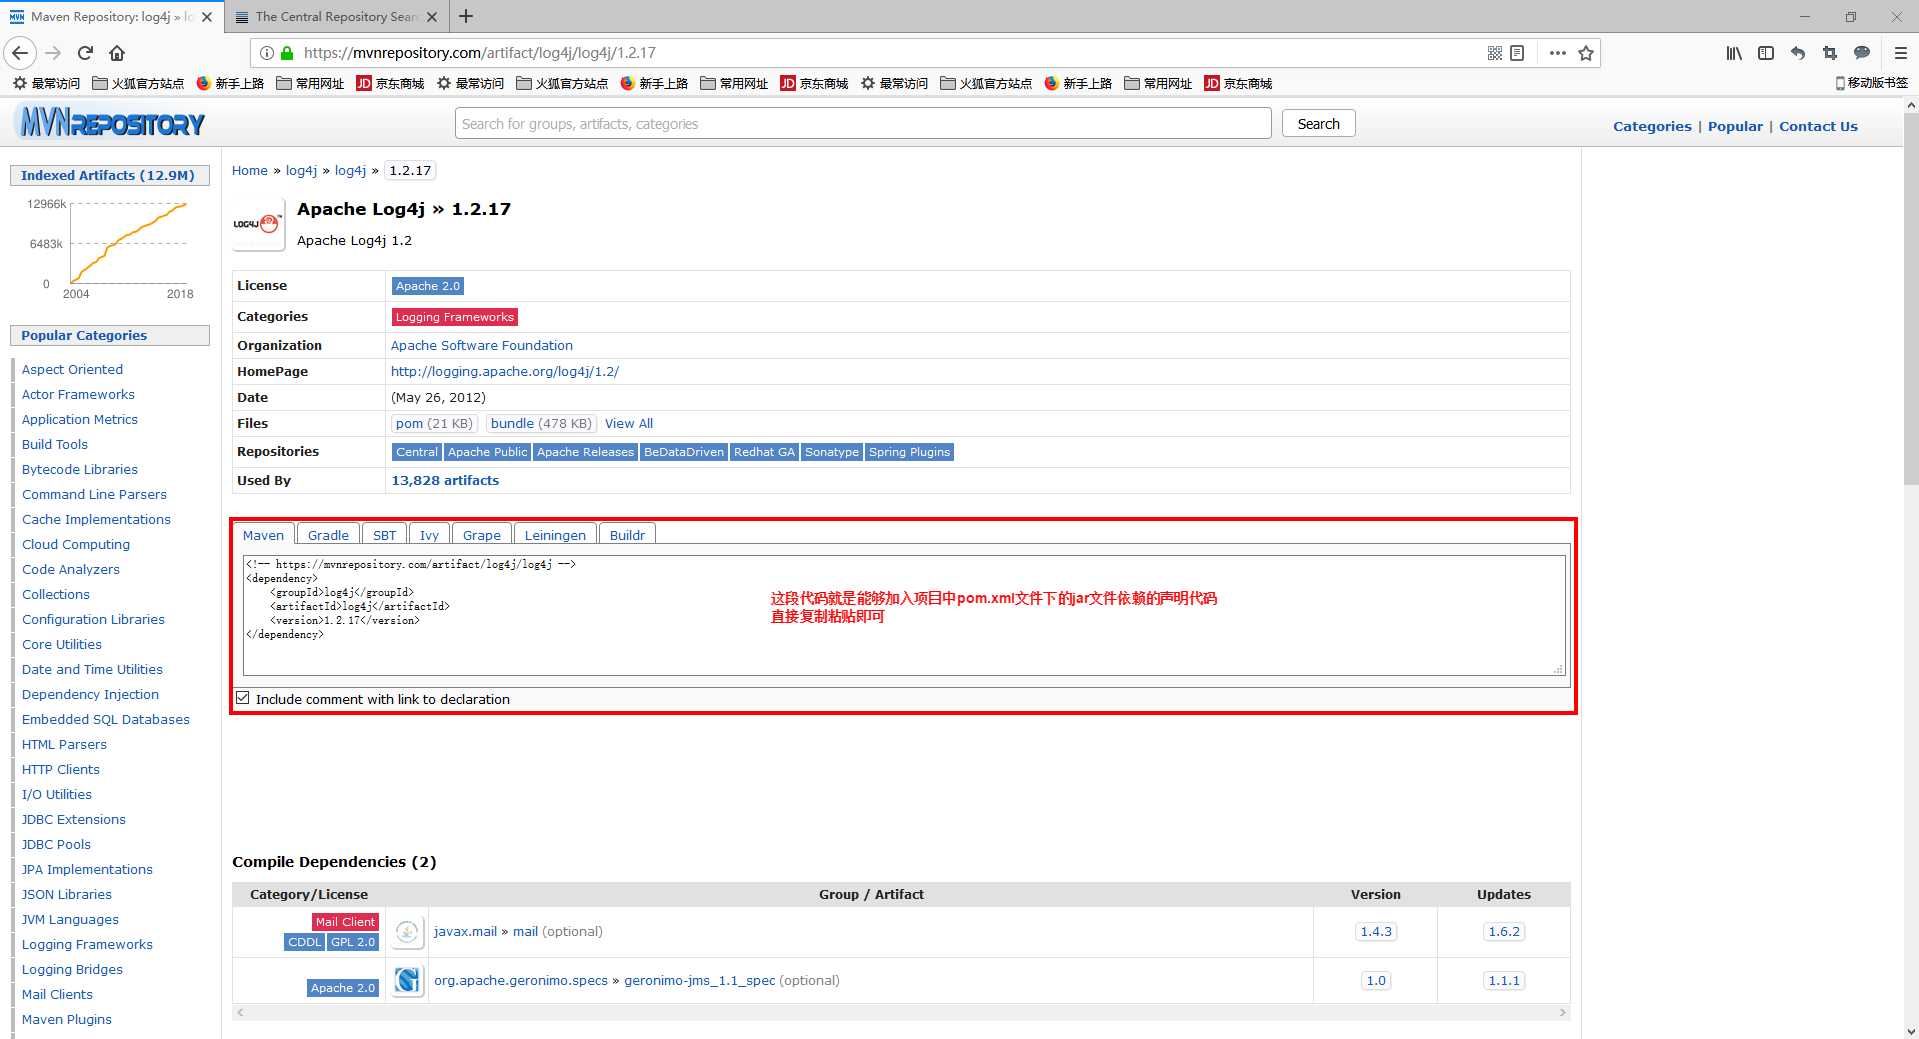Open Aspect Oriented category in sidebar
Image resolution: width=1919 pixels, height=1039 pixels.
[72, 369]
